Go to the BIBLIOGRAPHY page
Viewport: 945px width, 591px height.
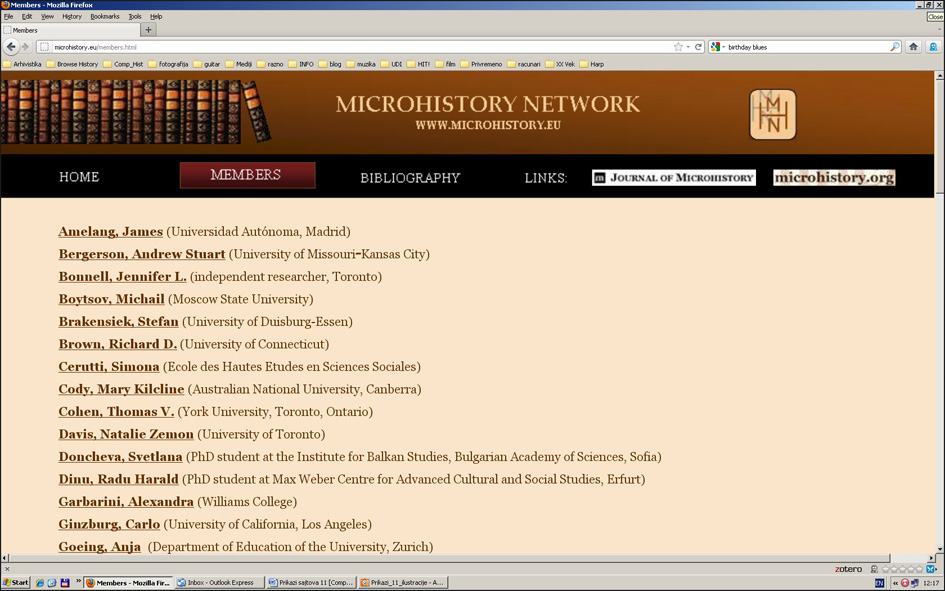click(x=410, y=178)
